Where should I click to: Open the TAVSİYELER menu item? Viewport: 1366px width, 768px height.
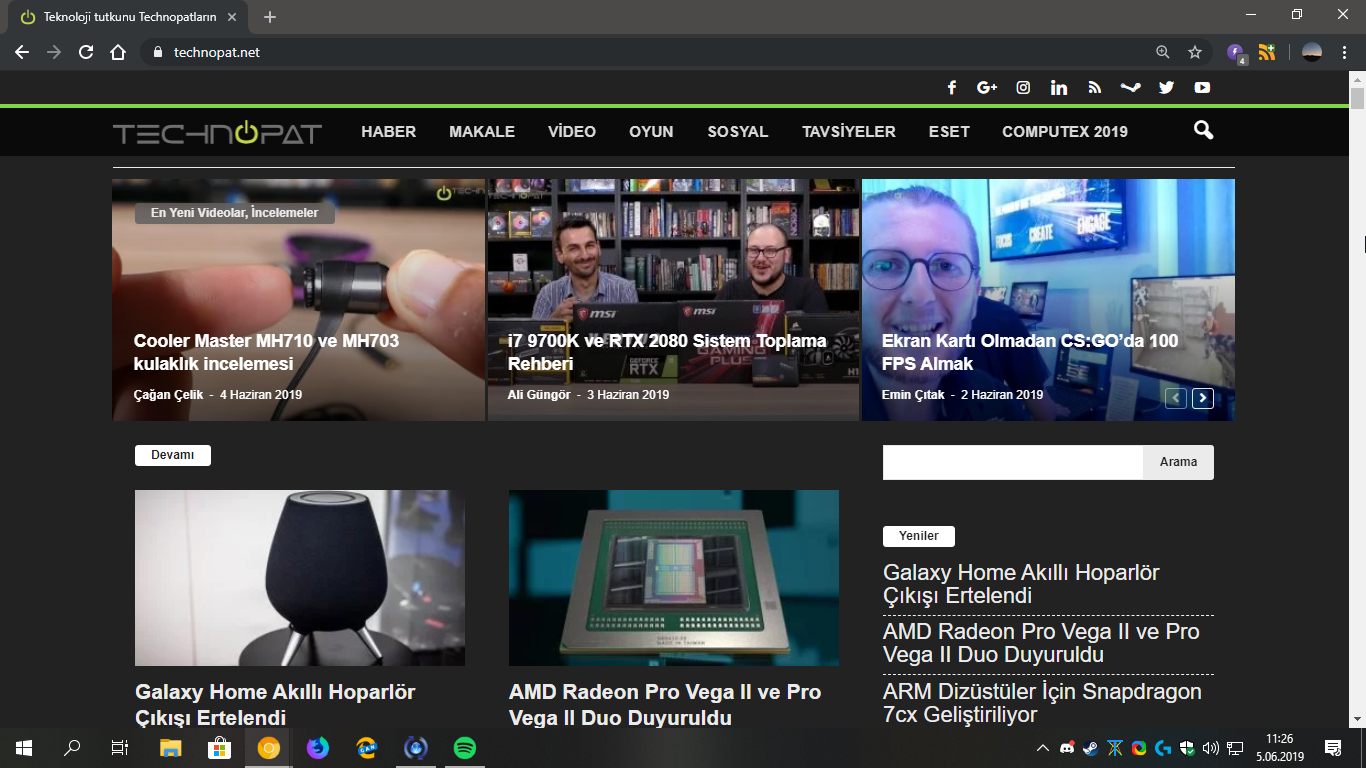tap(848, 132)
